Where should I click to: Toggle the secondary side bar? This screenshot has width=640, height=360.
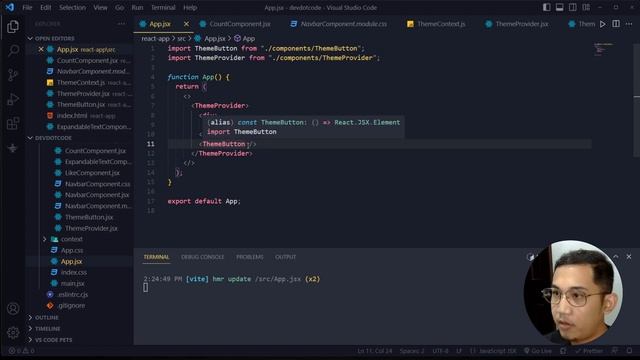pos(573,7)
